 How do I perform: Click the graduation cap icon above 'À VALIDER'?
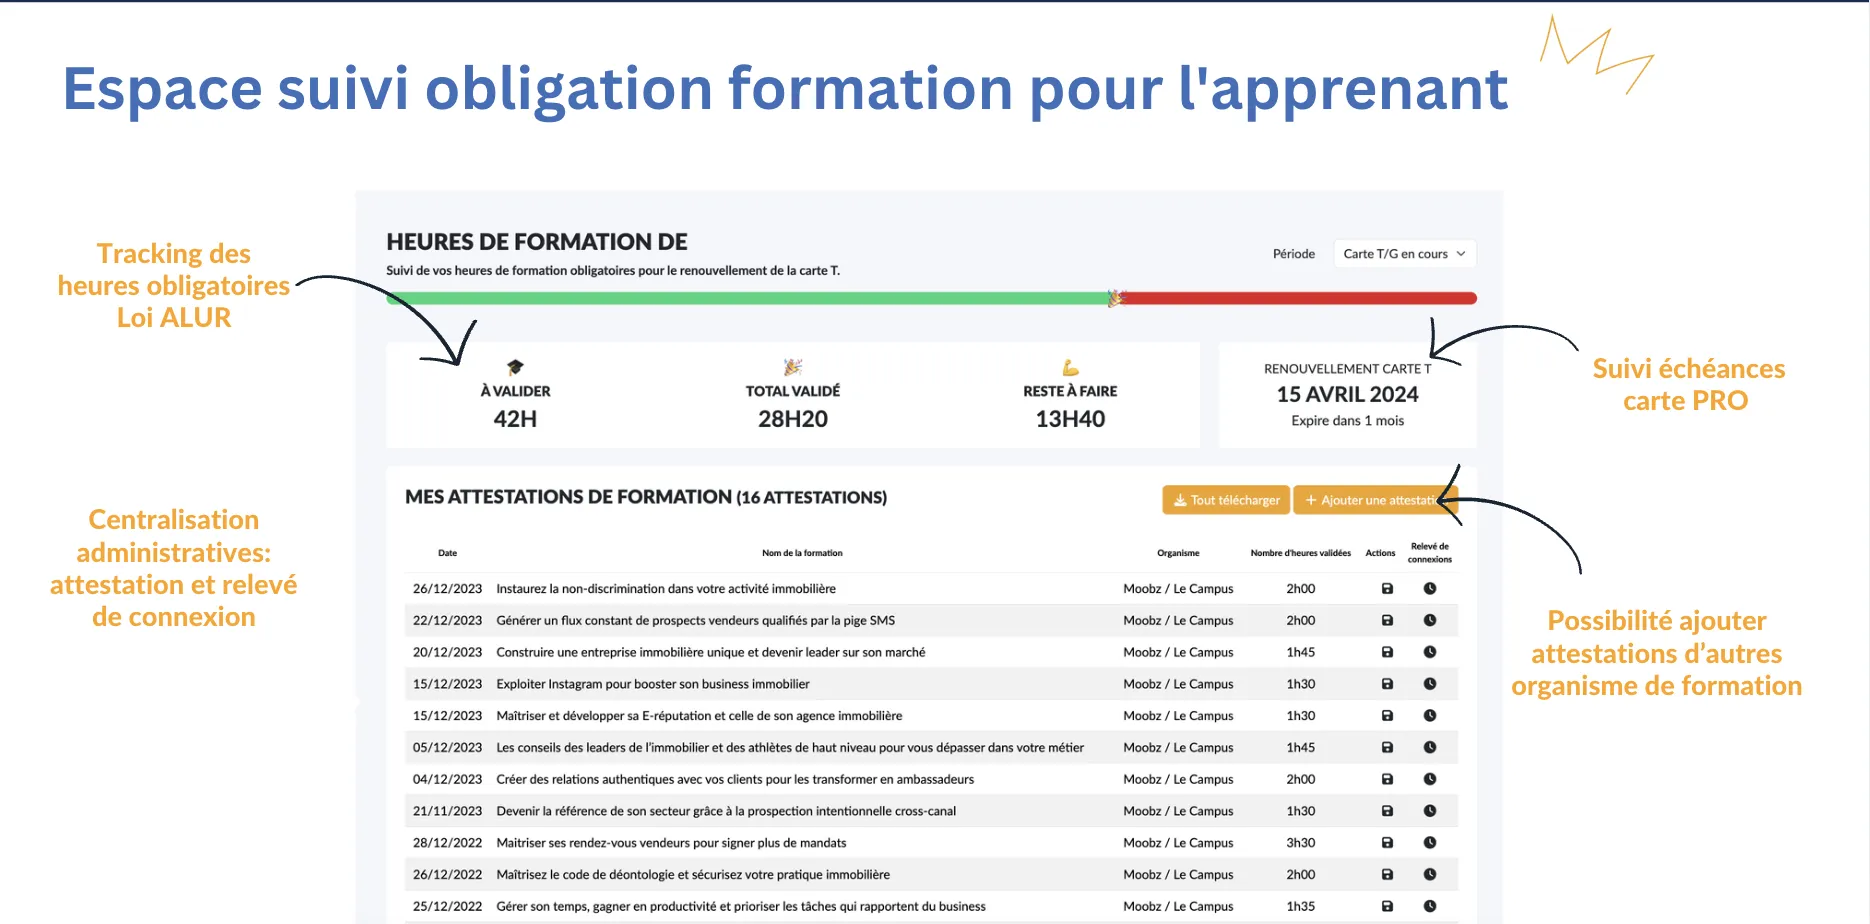(x=515, y=367)
